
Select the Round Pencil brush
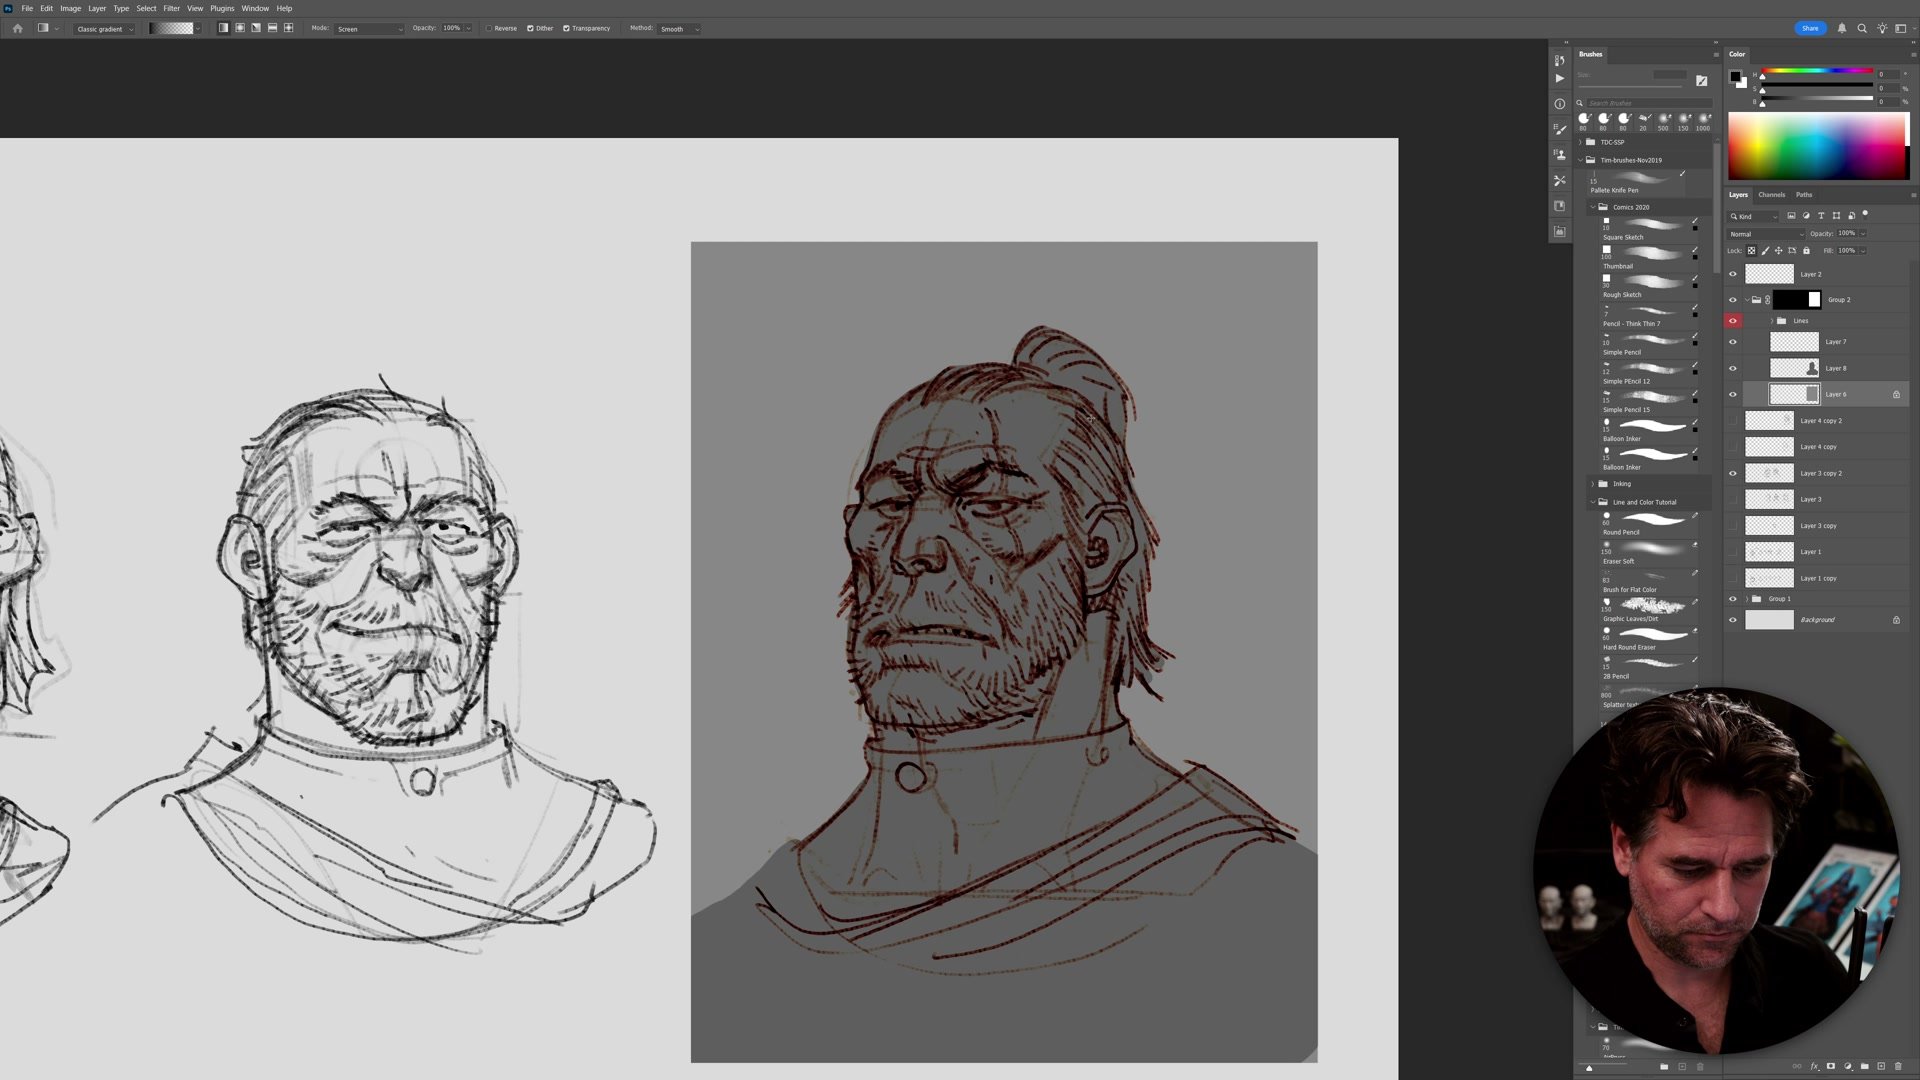click(1647, 523)
